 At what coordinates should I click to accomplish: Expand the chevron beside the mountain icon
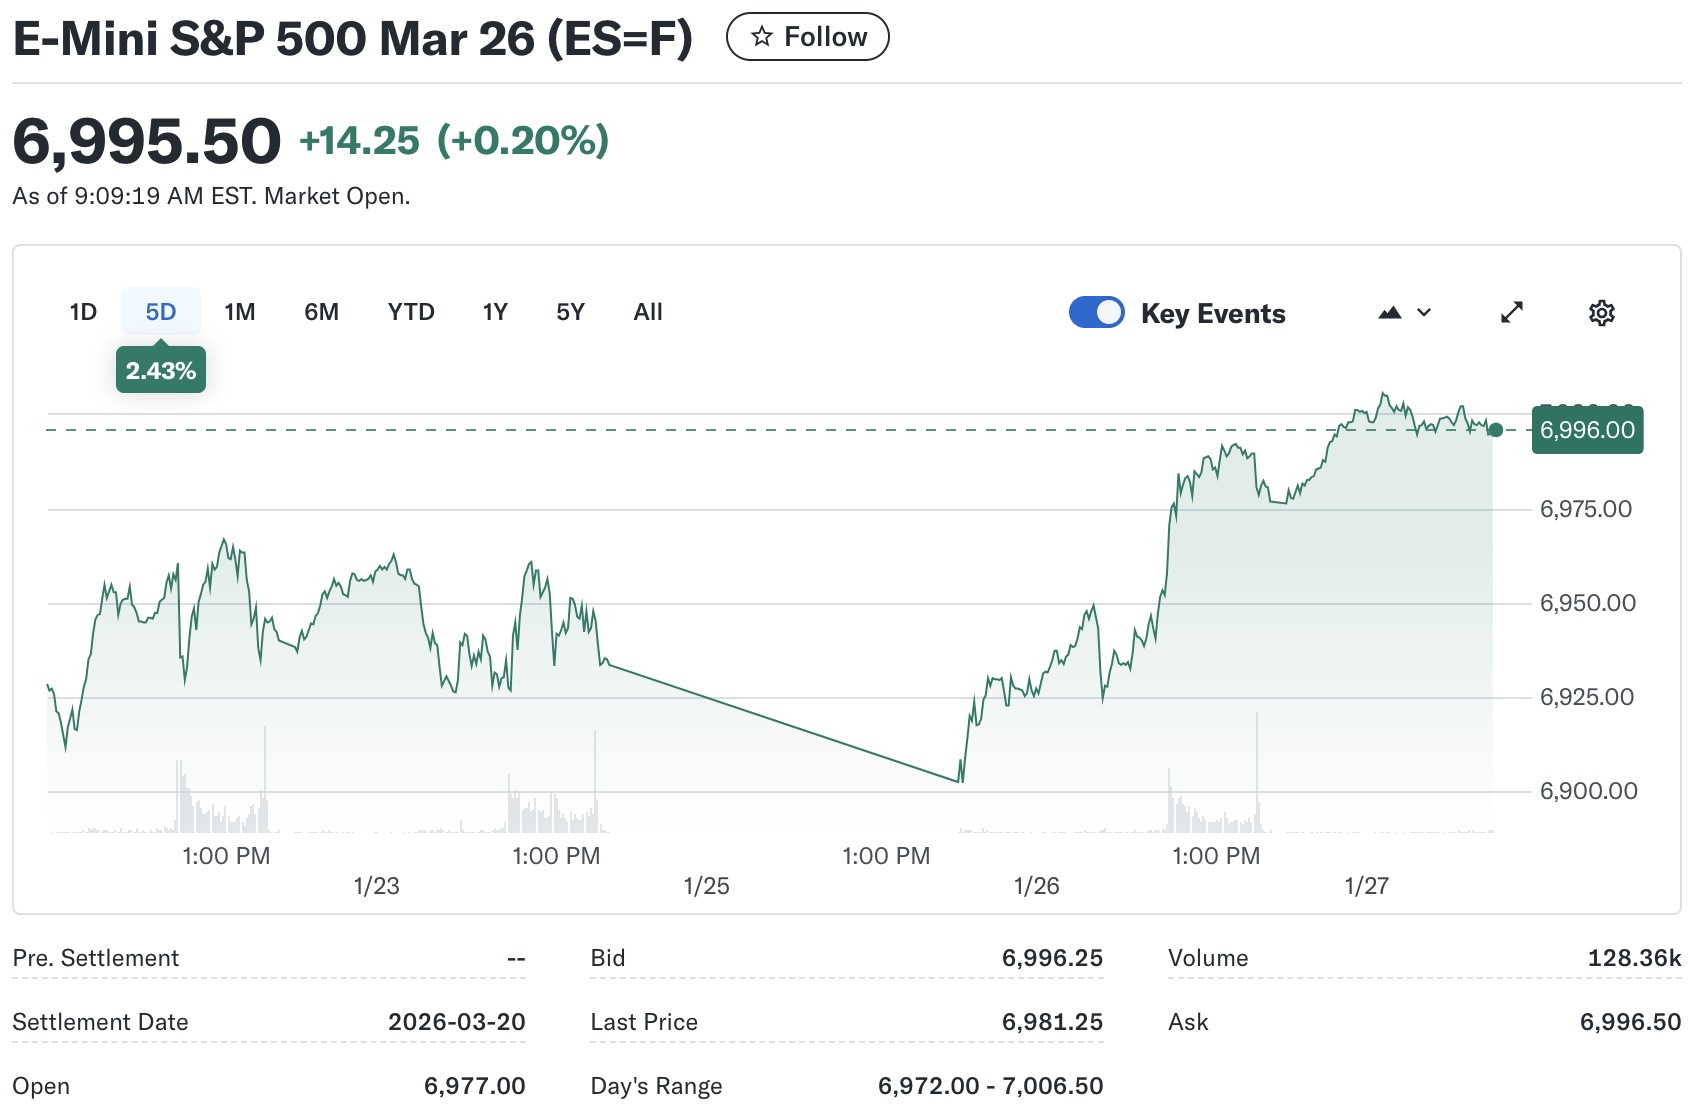click(x=1424, y=313)
